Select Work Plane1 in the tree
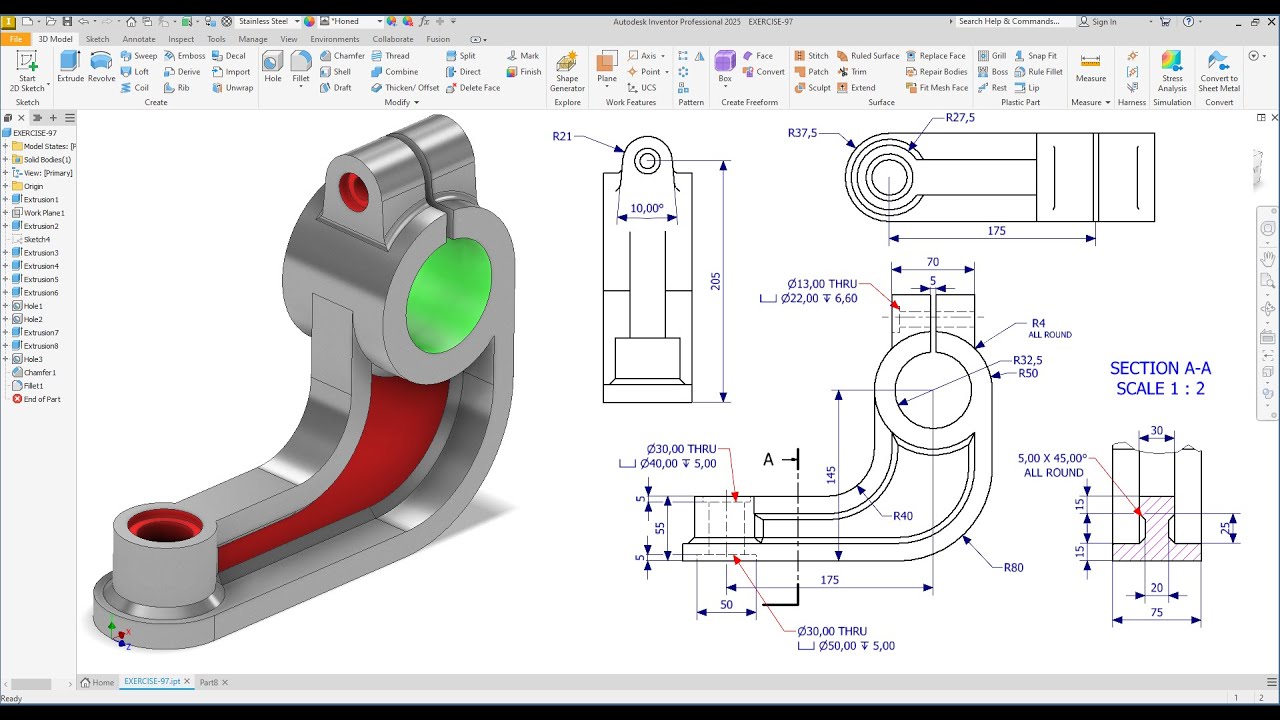 click(37, 212)
